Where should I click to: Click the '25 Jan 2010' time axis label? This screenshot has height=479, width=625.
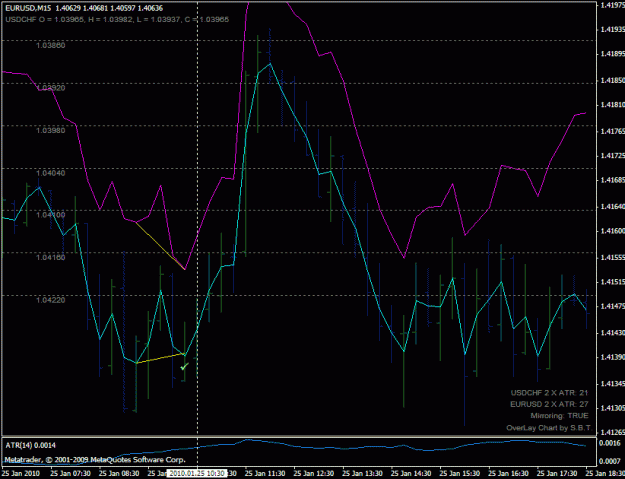(21, 473)
